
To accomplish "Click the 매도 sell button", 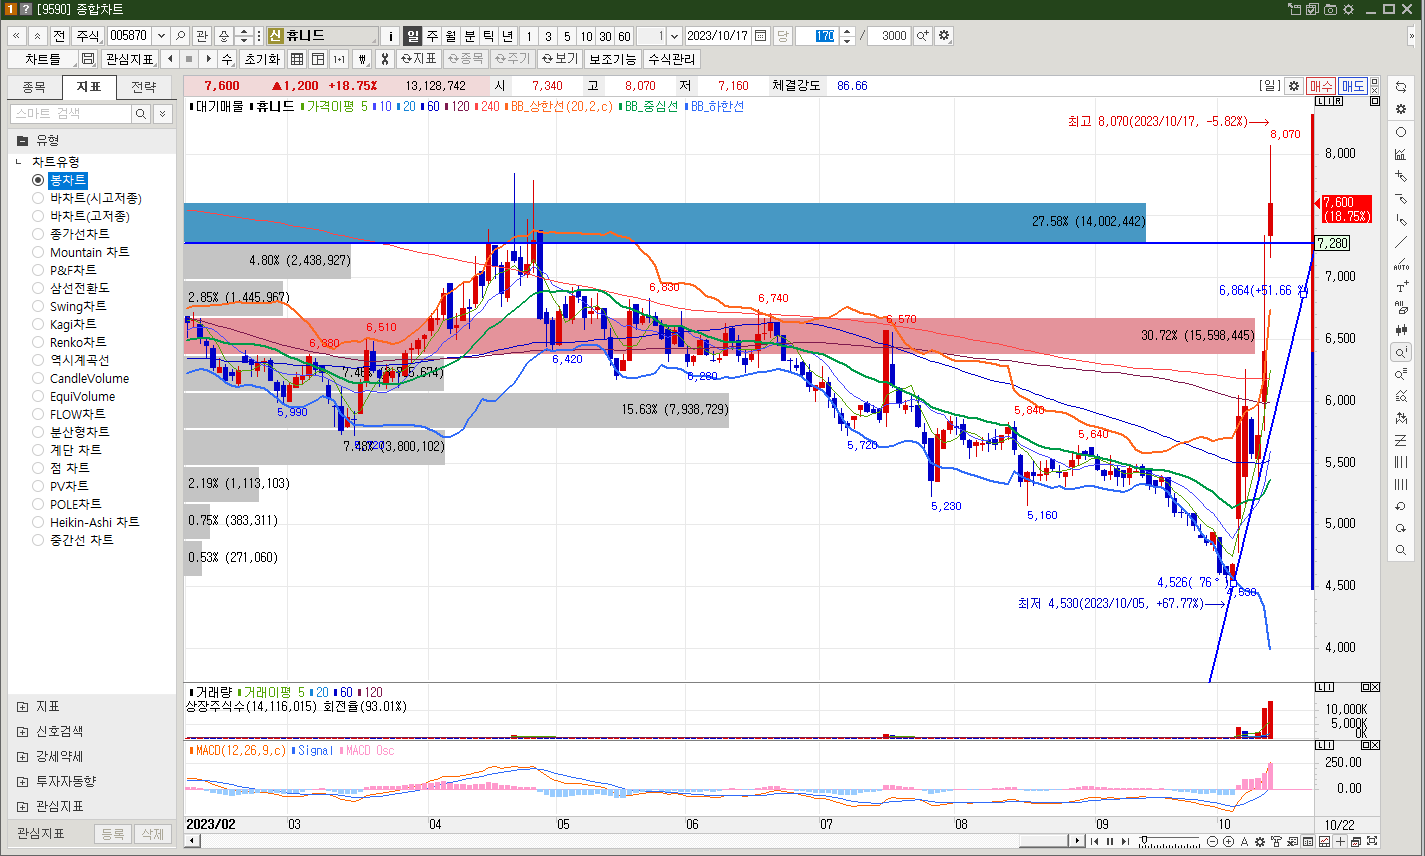I will coord(1353,86).
